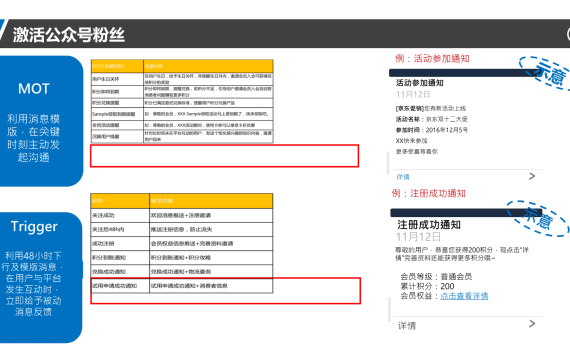Image resolution: width=570 pixels, height=360 pixels.
Task: Open the chevron arrow under 活动参加通知
Action: click(532, 176)
